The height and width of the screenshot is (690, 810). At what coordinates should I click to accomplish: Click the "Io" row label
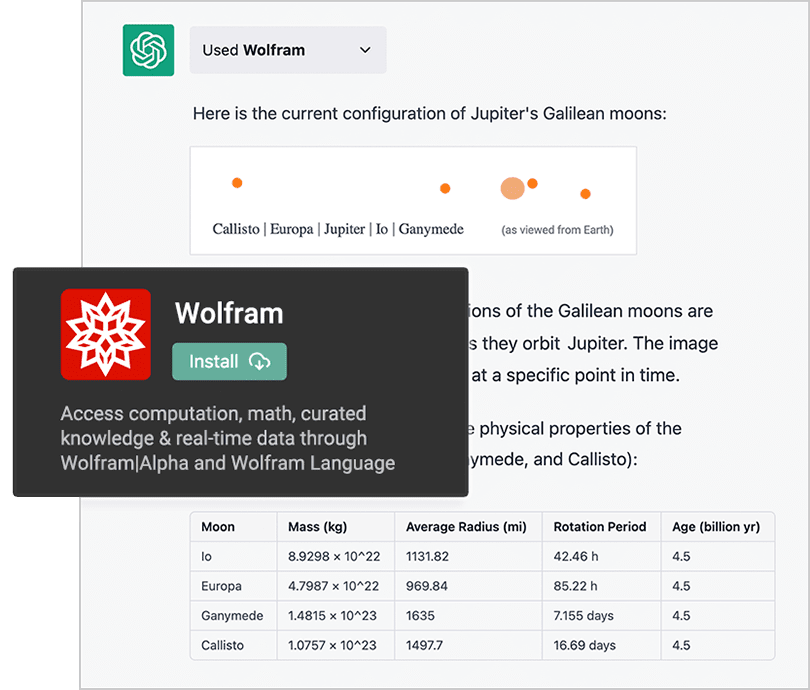tap(206, 556)
